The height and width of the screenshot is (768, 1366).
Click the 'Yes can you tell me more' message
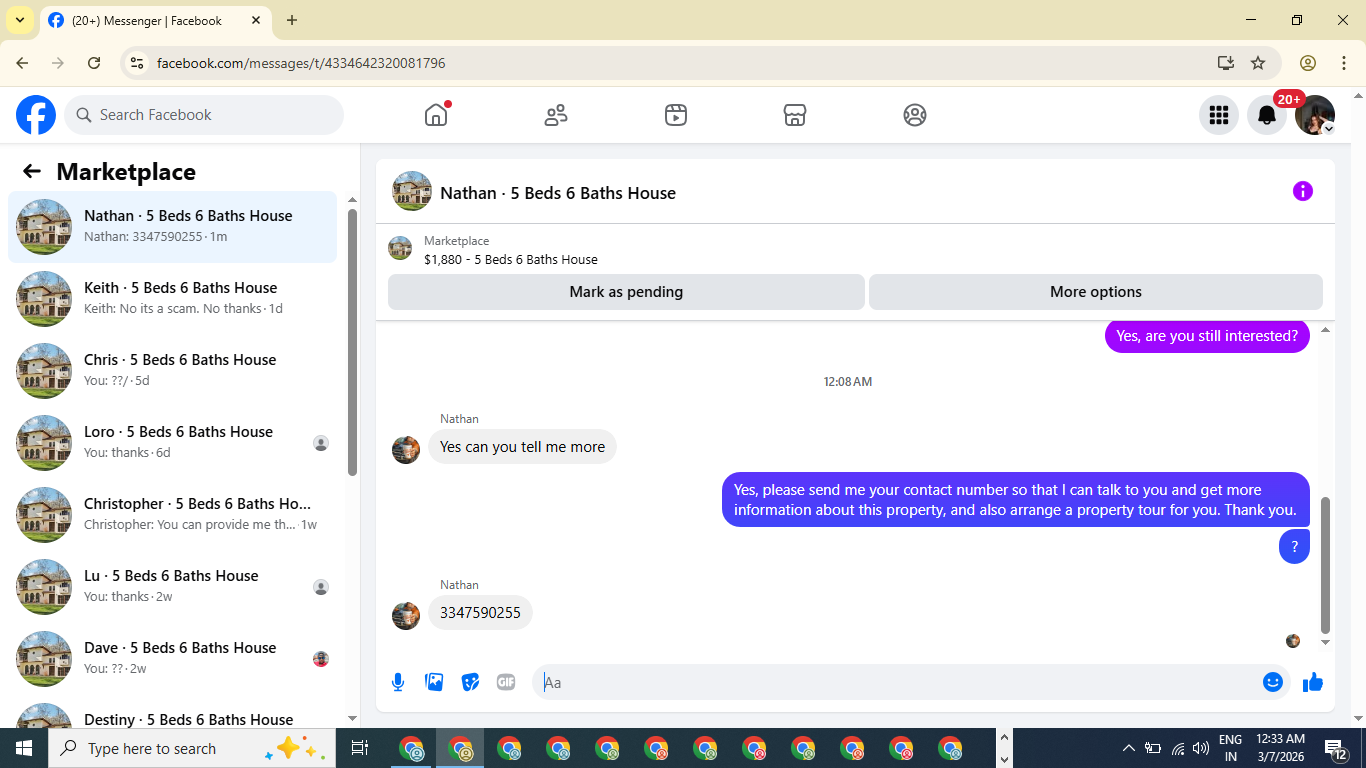pos(522,447)
